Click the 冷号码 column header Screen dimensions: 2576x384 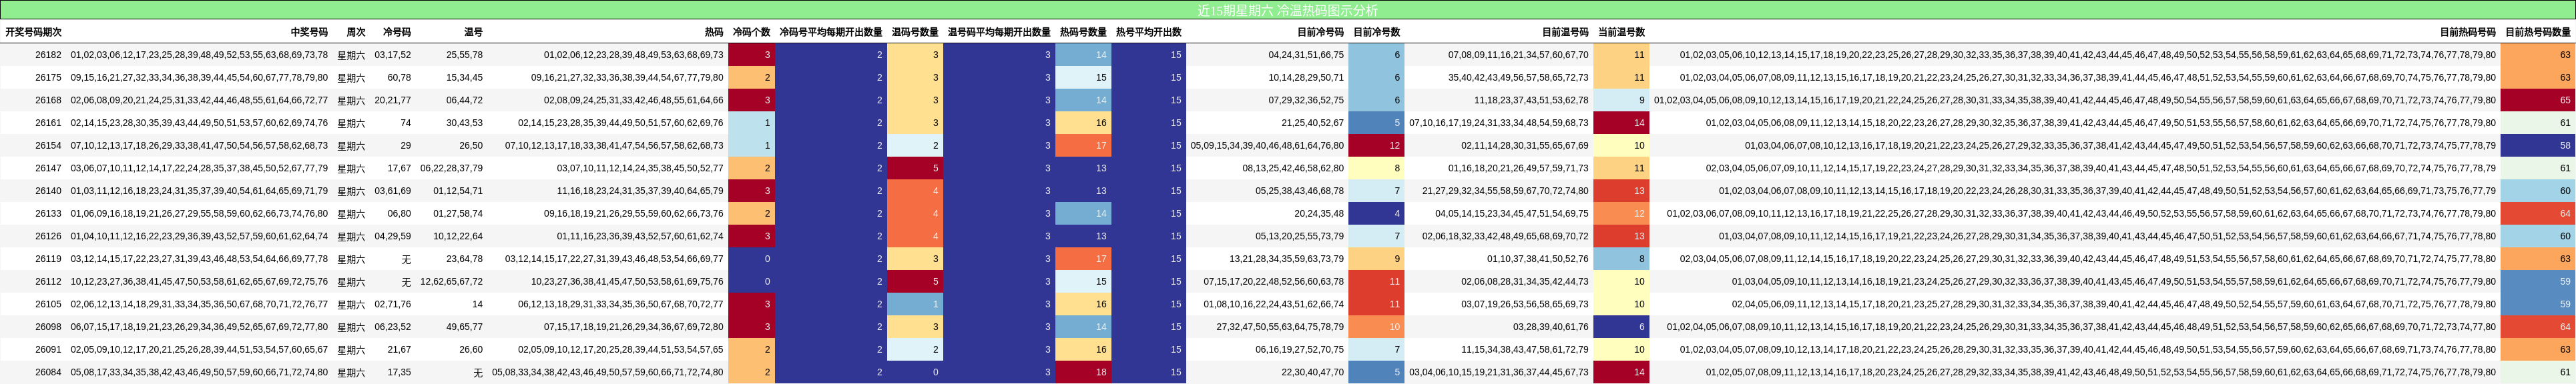[396, 32]
